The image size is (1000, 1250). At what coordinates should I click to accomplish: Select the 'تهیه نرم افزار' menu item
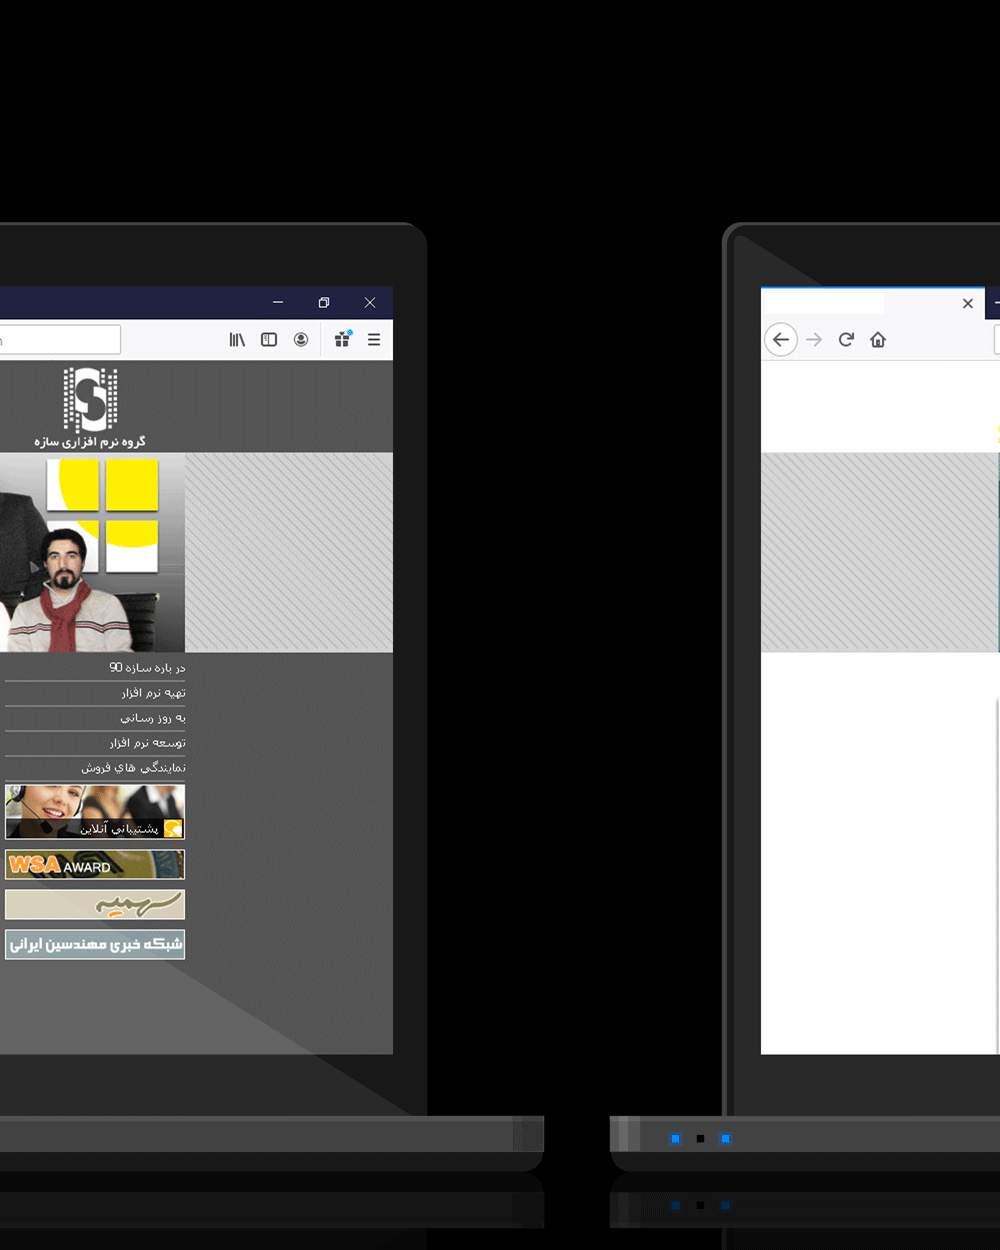click(153, 693)
